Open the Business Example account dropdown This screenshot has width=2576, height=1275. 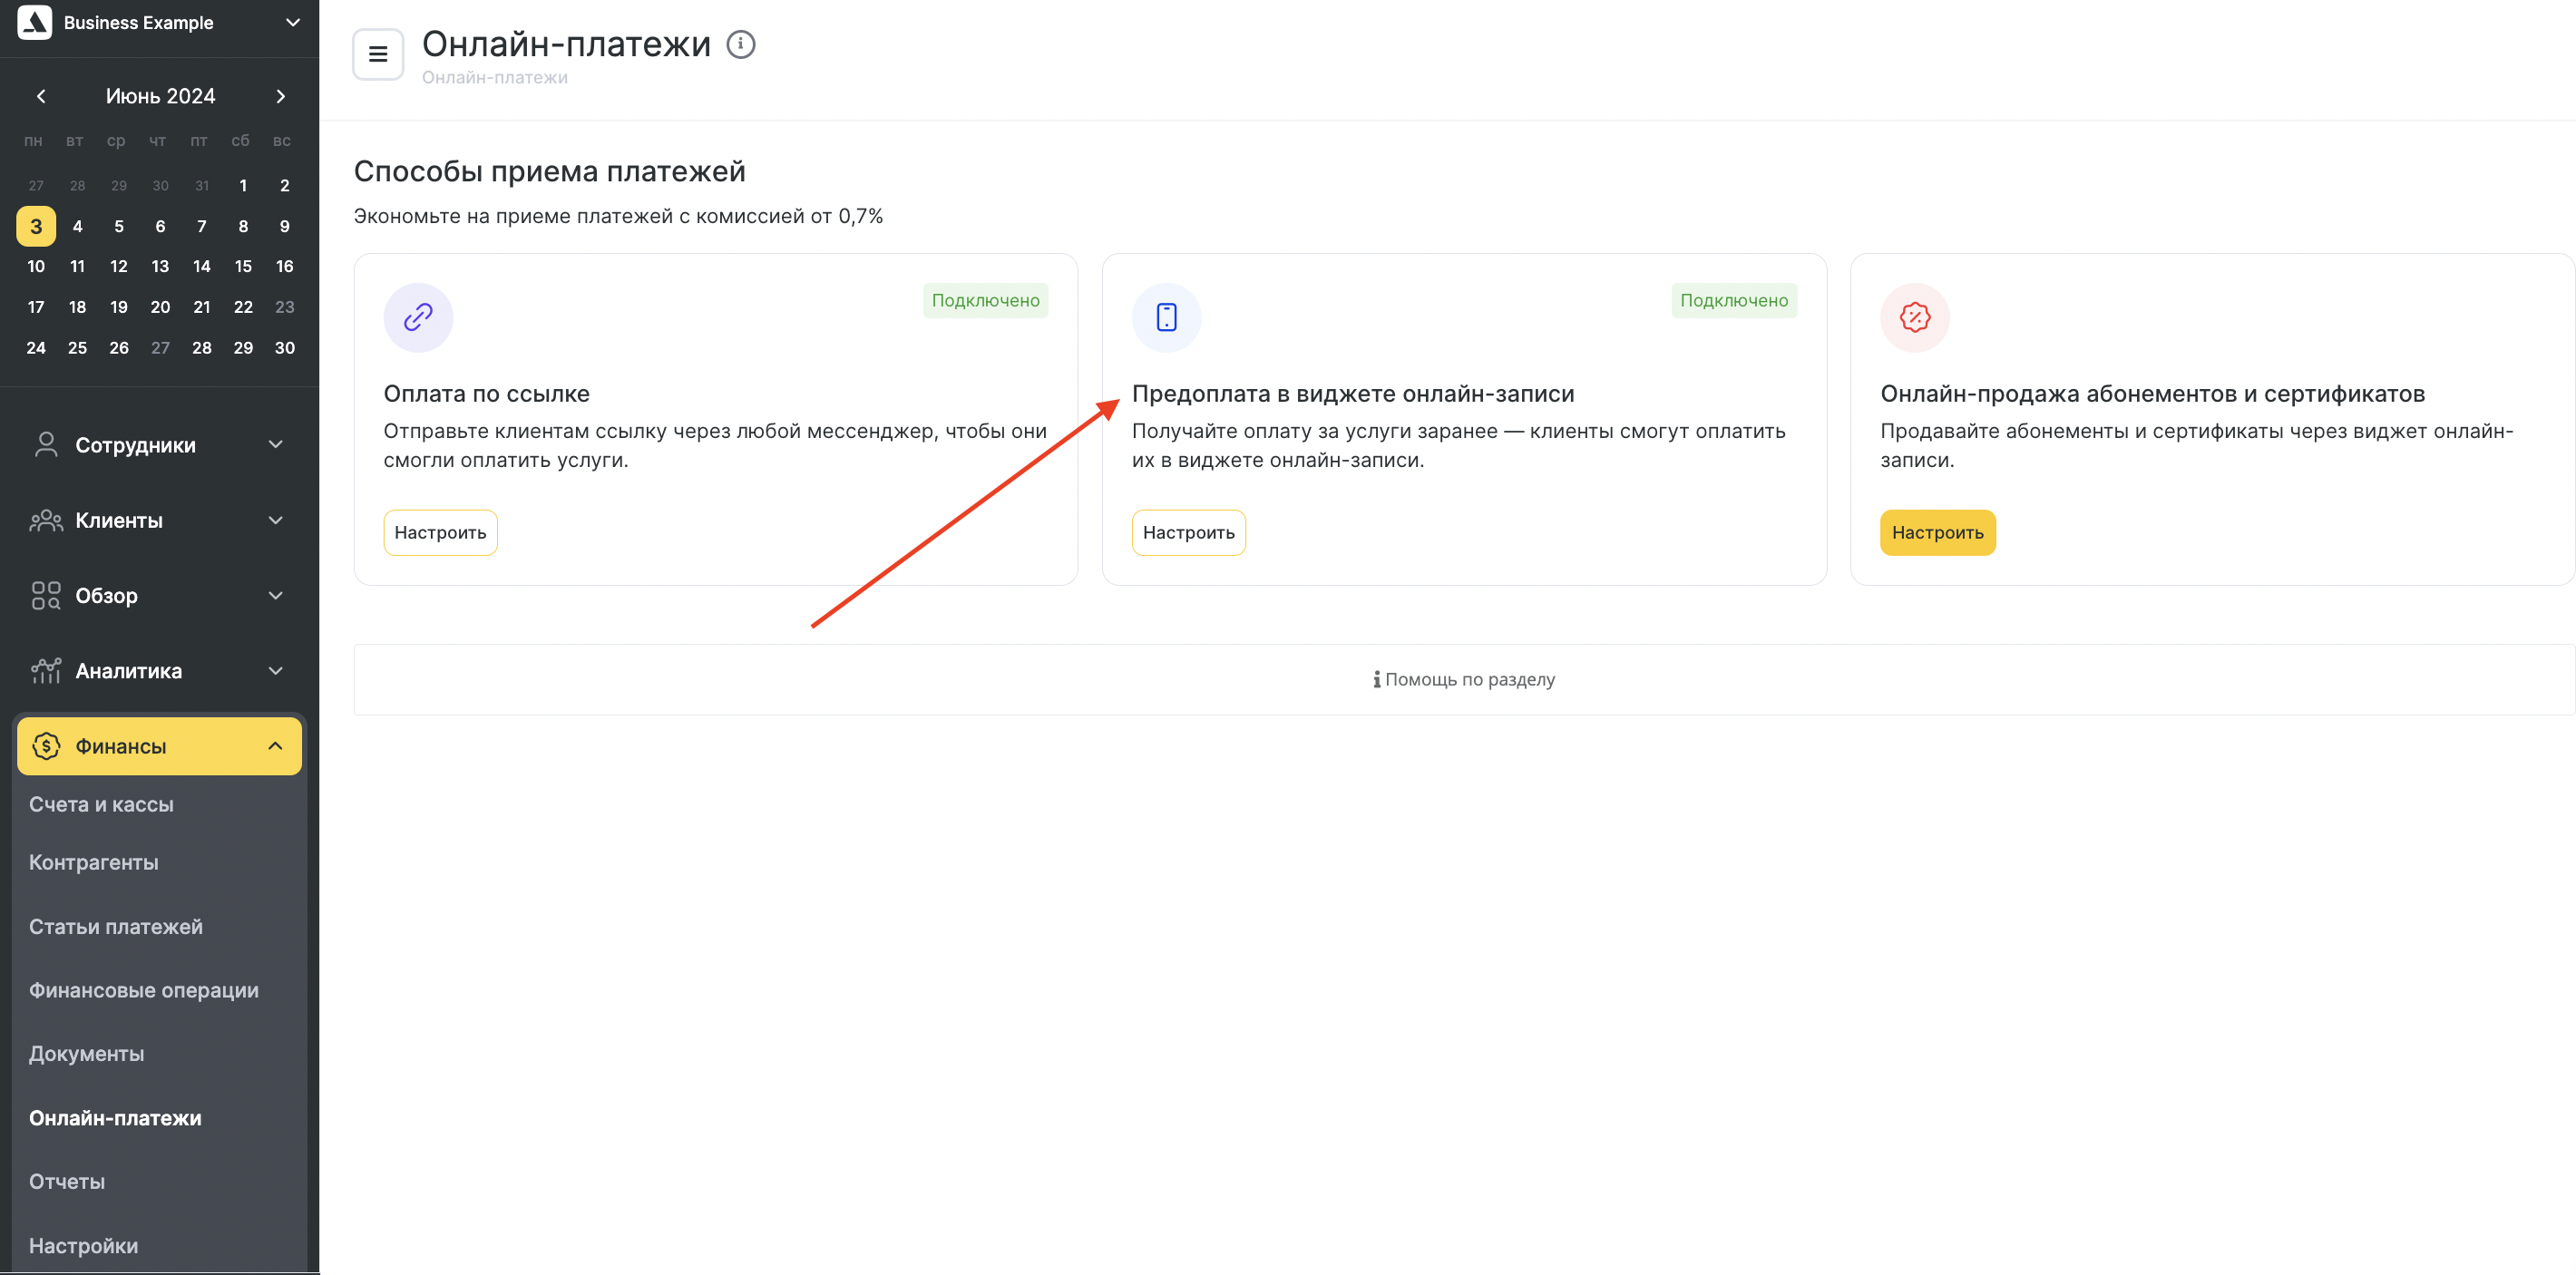(293, 22)
